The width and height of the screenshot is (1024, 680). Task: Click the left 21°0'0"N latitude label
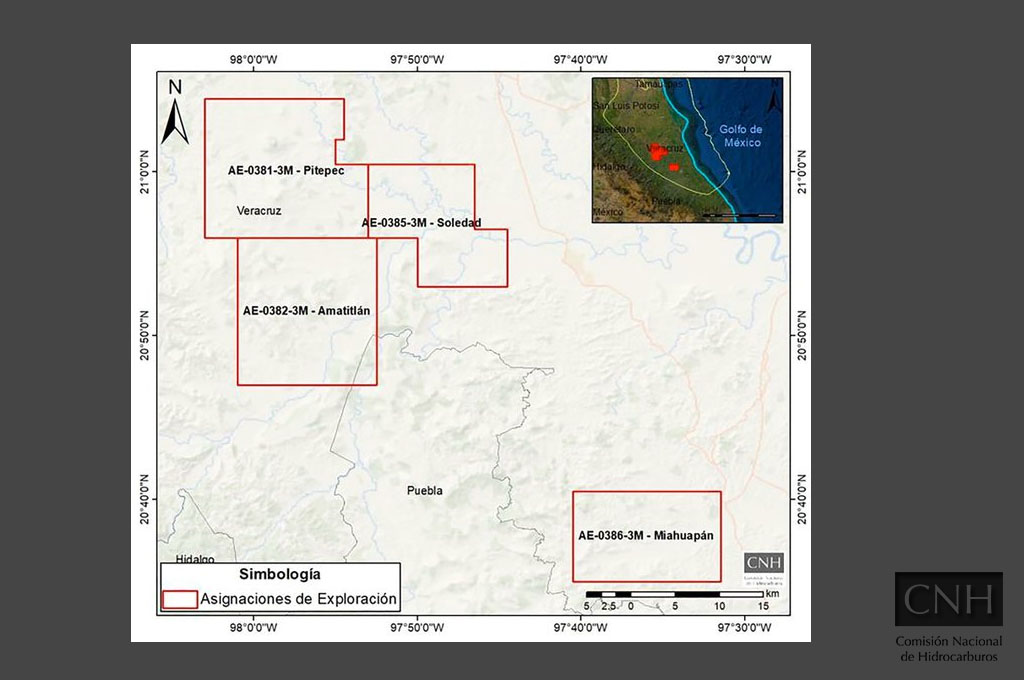click(144, 172)
